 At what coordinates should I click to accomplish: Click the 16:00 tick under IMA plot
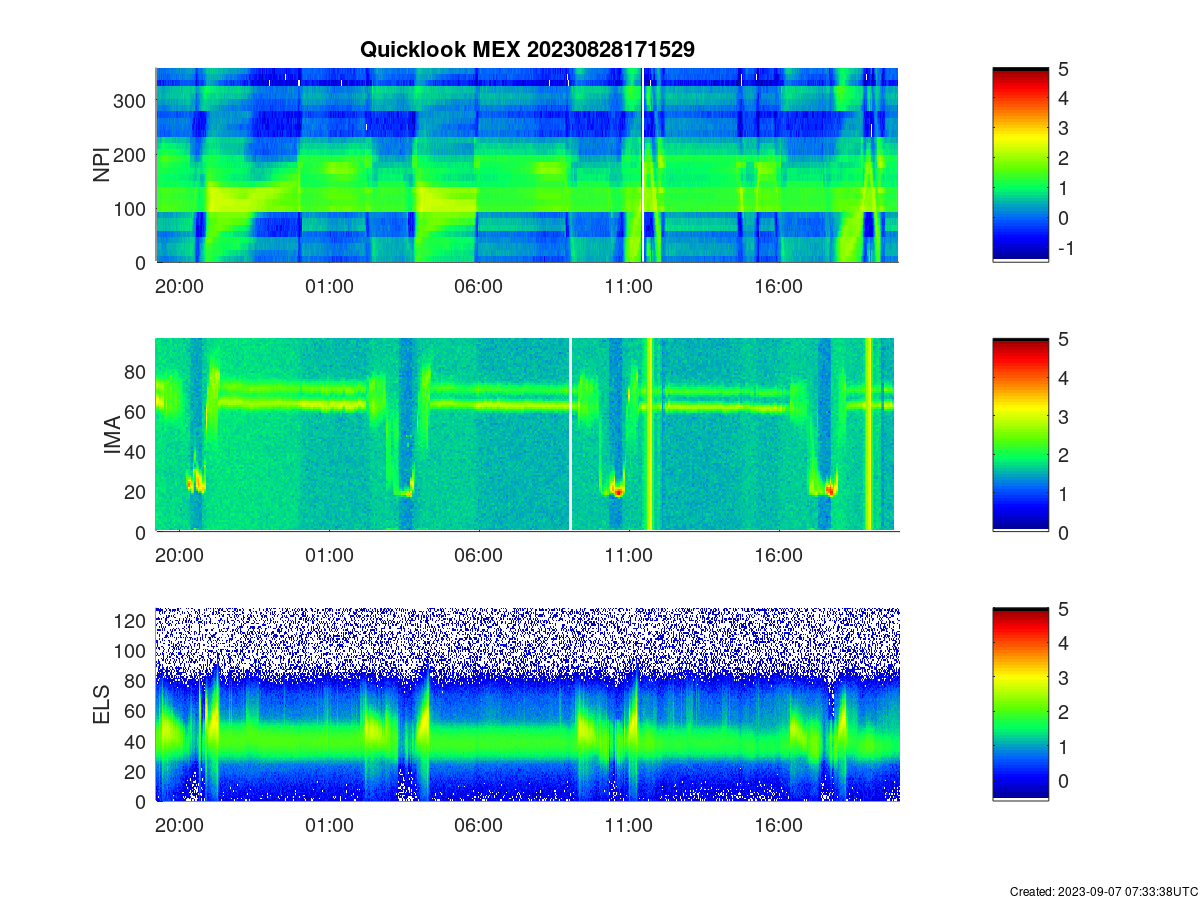(779, 556)
